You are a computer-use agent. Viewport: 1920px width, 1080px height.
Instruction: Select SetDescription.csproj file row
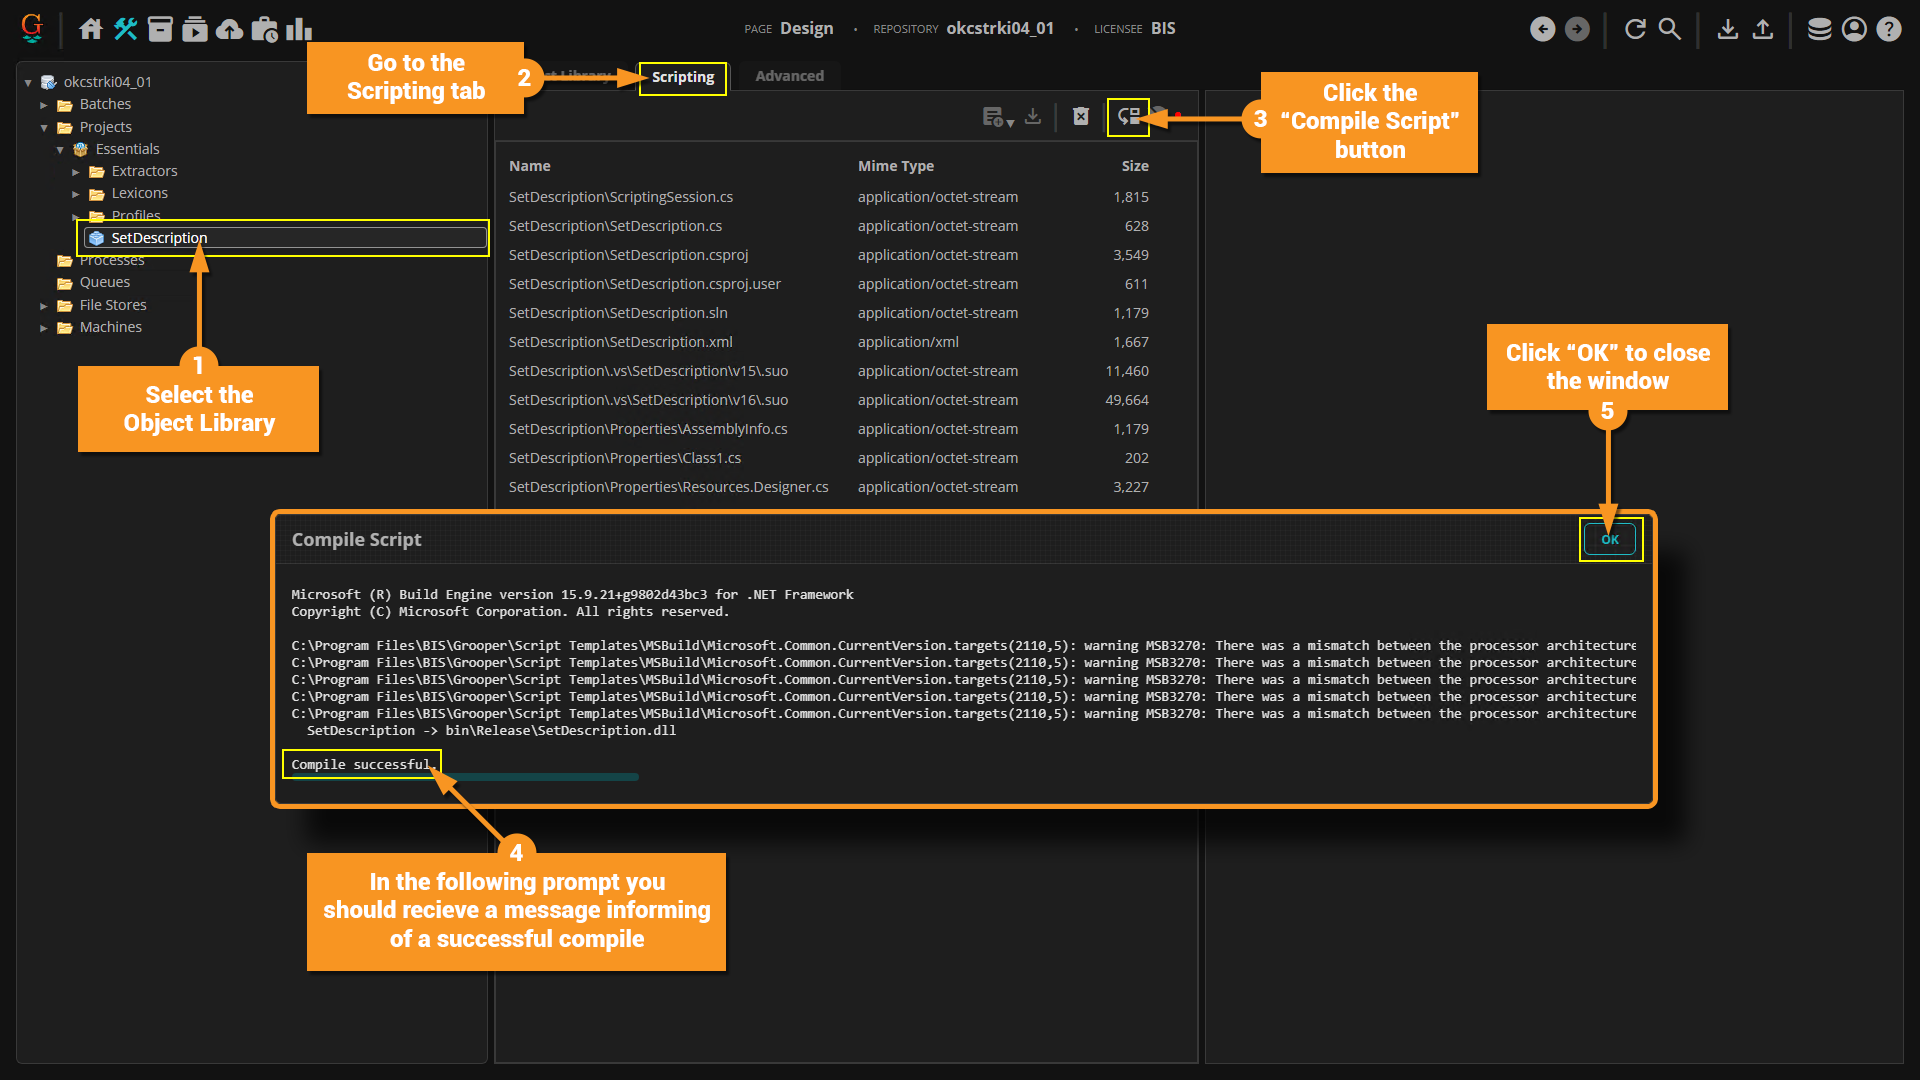point(628,255)
